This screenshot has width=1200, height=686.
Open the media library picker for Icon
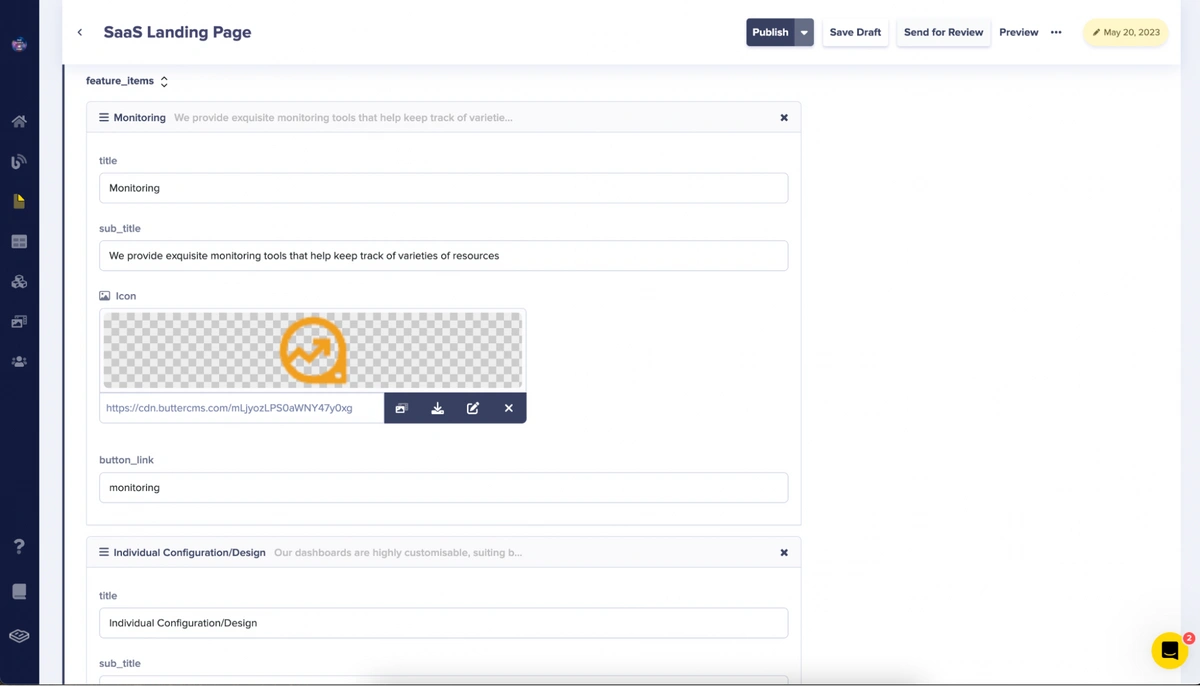pos(401,408)
